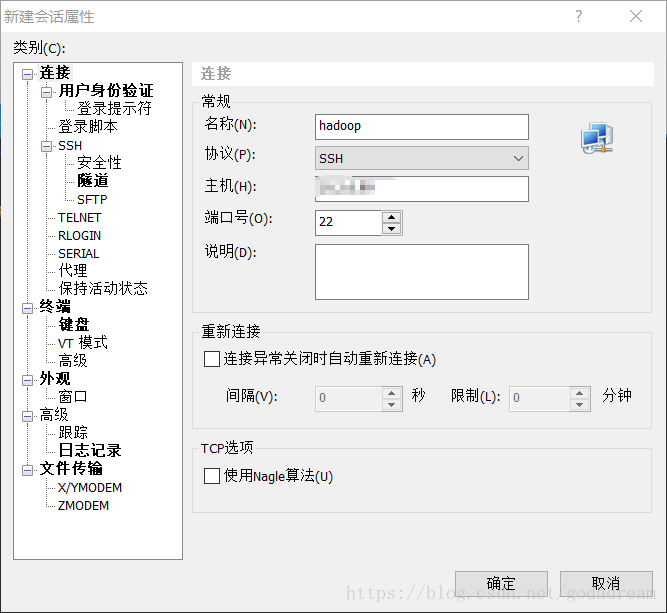Collapse the 终端 tree node
The width and height of the screenshot is (667, 613).
[28, 308]
